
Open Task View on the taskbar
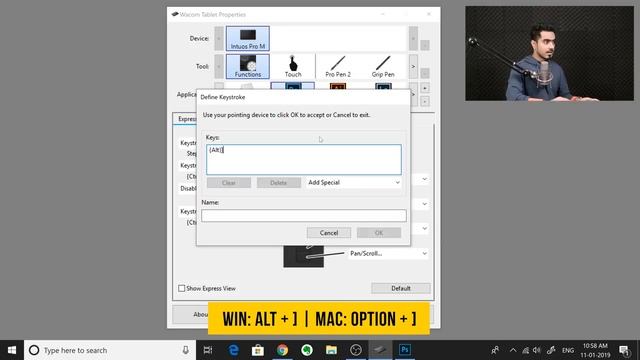click(x=208, y=350)
